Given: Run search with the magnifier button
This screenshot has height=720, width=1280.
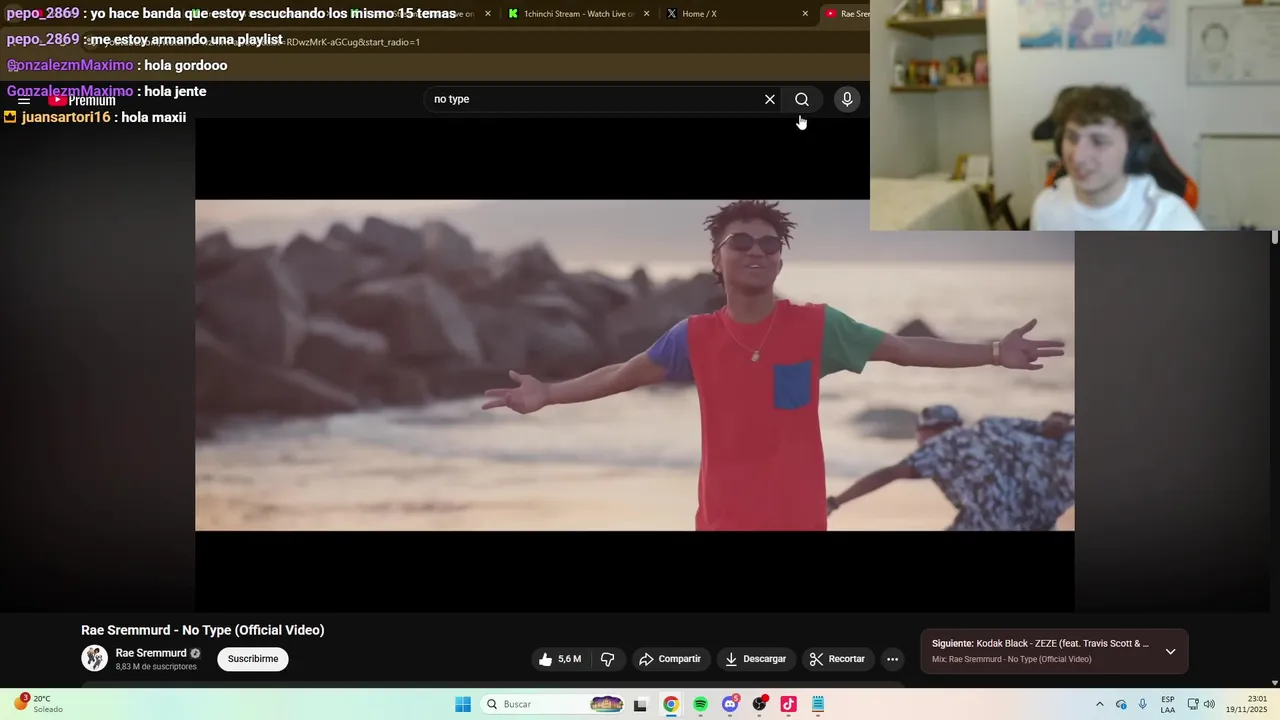Looking at the screenshot, I should [802, 99].
